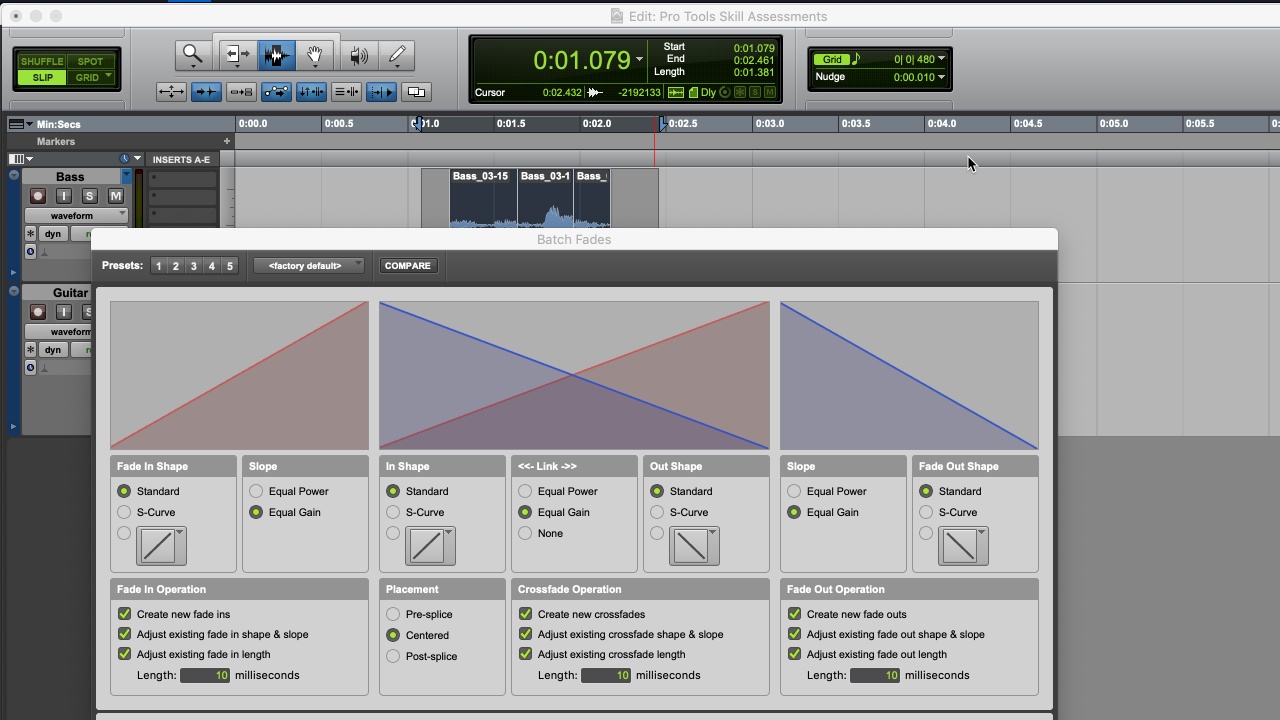Select the Pencil tool
This screenshot has height=720, width=1280.
397,55
